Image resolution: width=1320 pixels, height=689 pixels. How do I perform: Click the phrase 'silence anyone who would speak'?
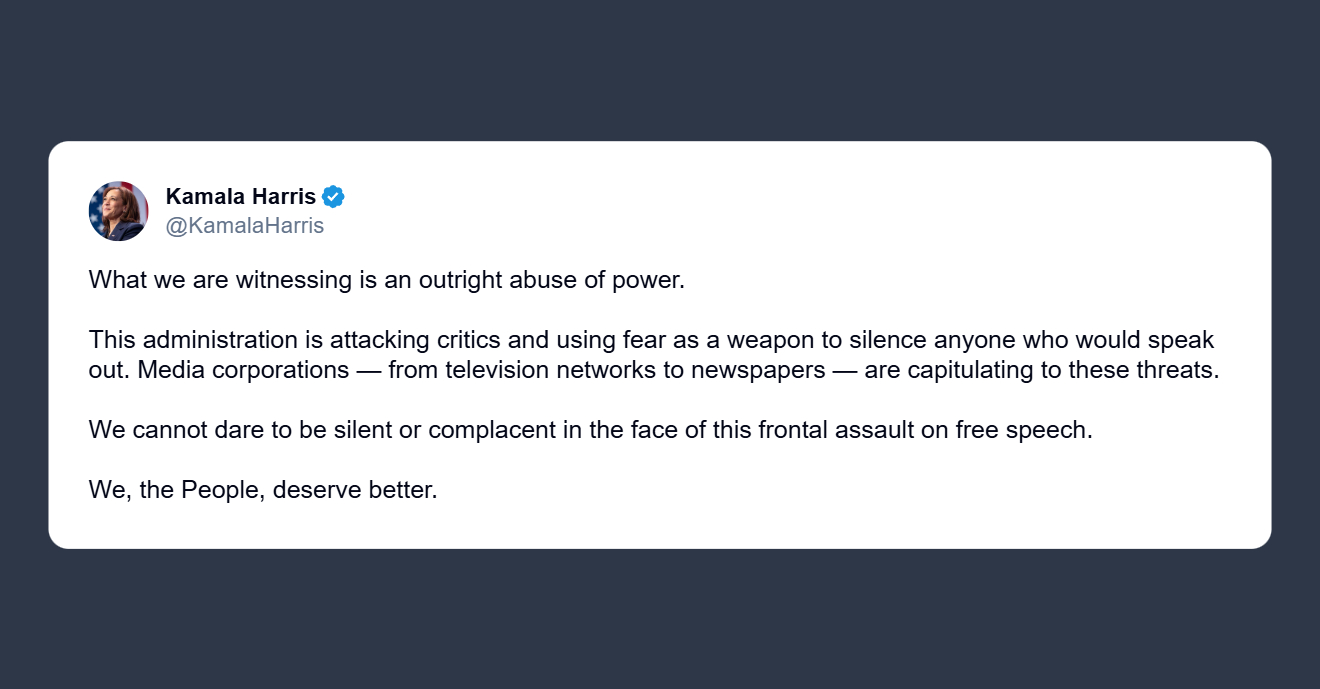click(x=1030, y=340)
